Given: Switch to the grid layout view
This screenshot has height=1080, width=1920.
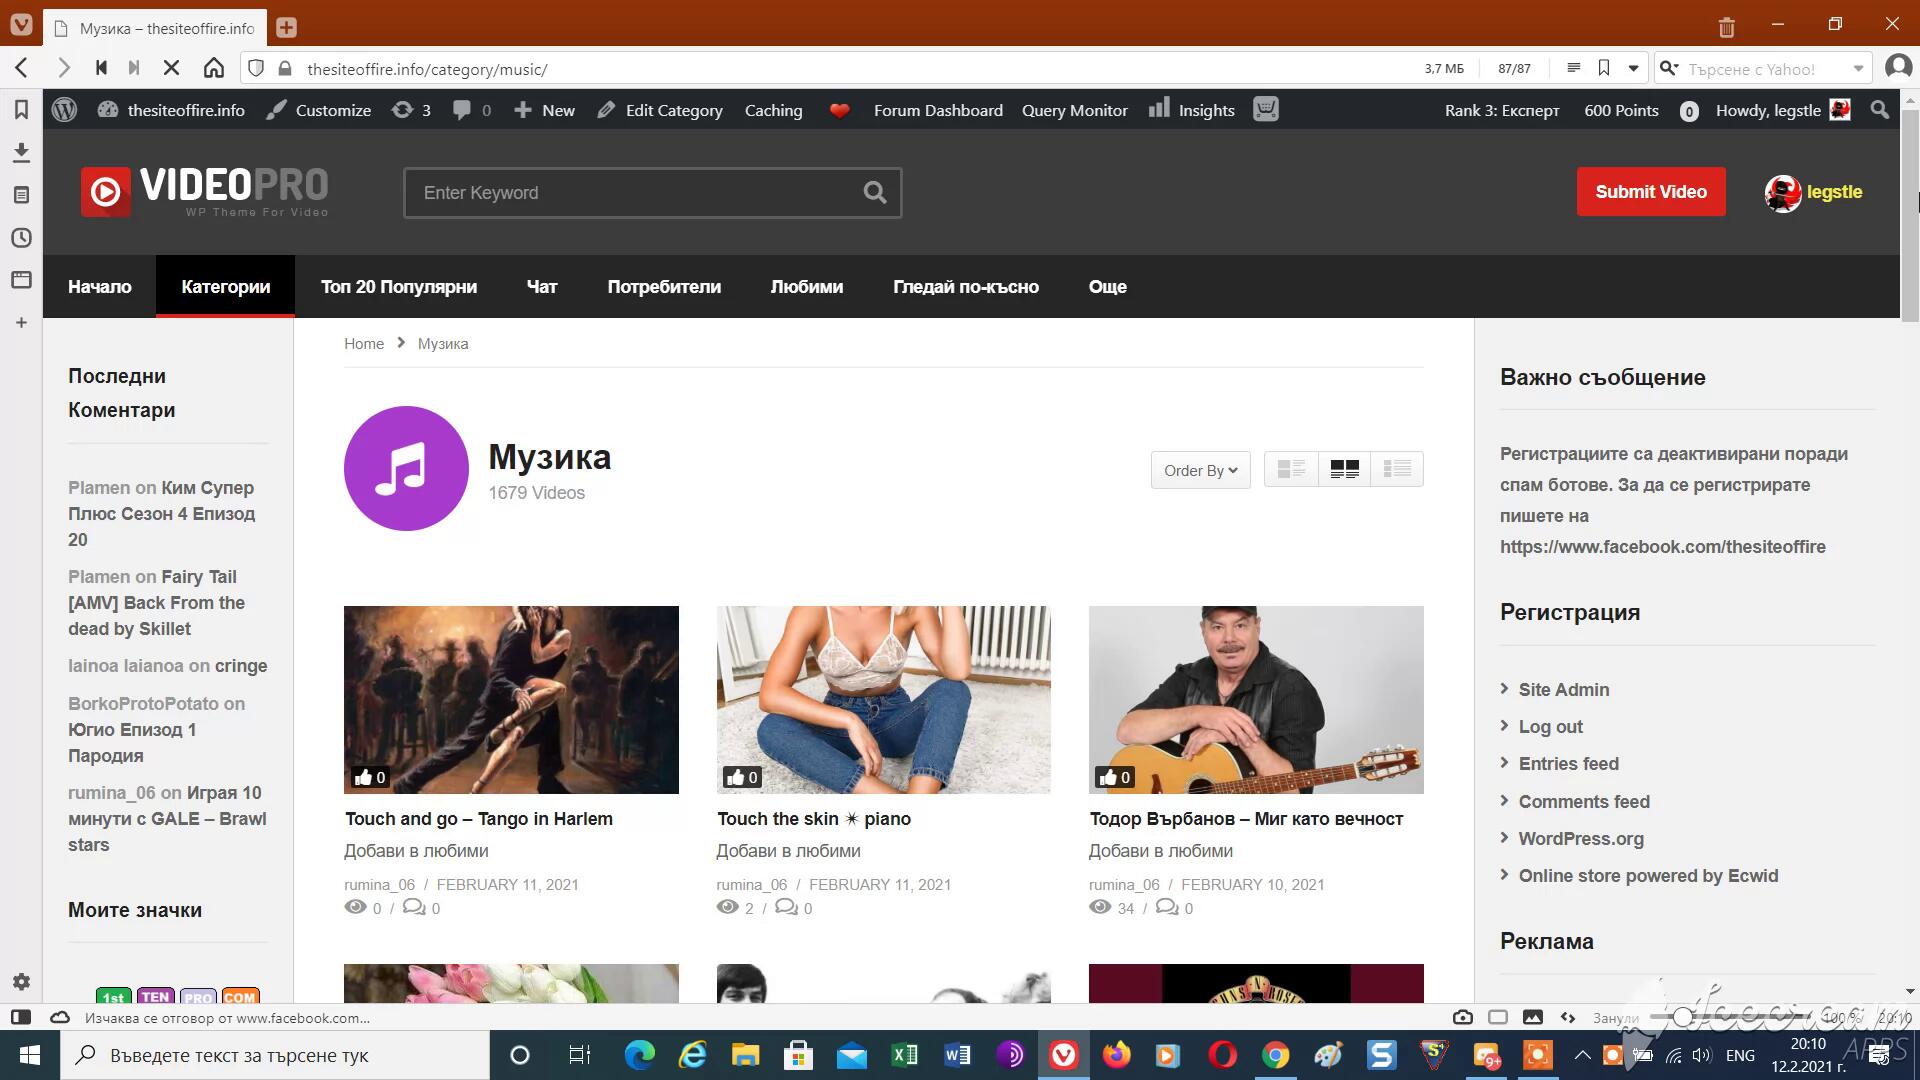Looking at the screenshot, I should 1344,469.
